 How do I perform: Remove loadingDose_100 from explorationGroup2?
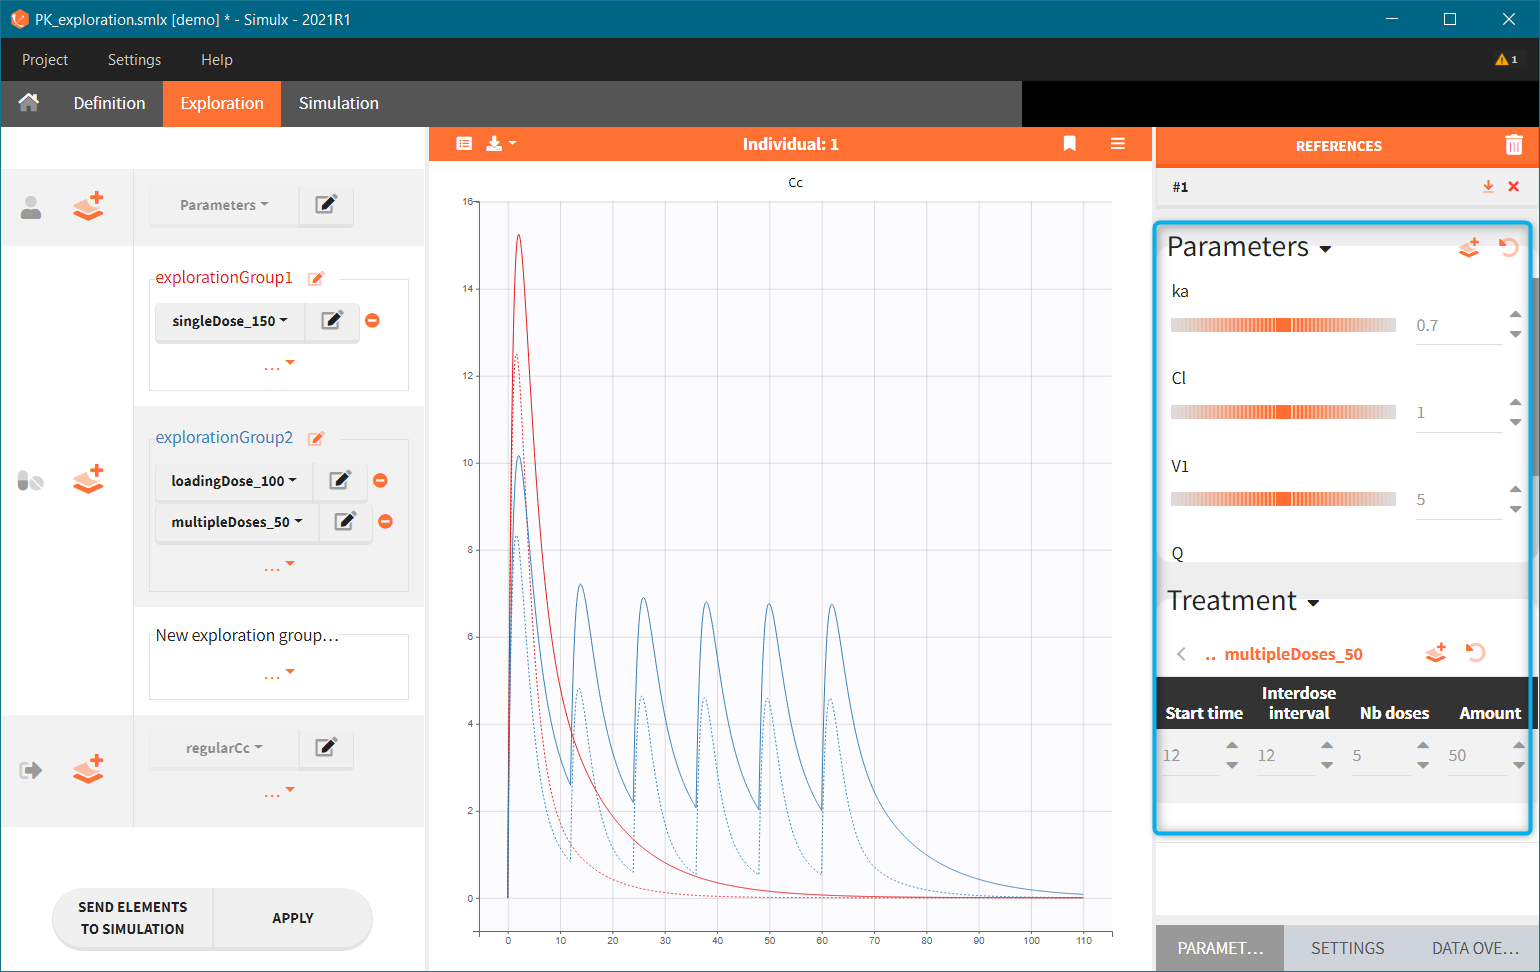click(380, 481)
